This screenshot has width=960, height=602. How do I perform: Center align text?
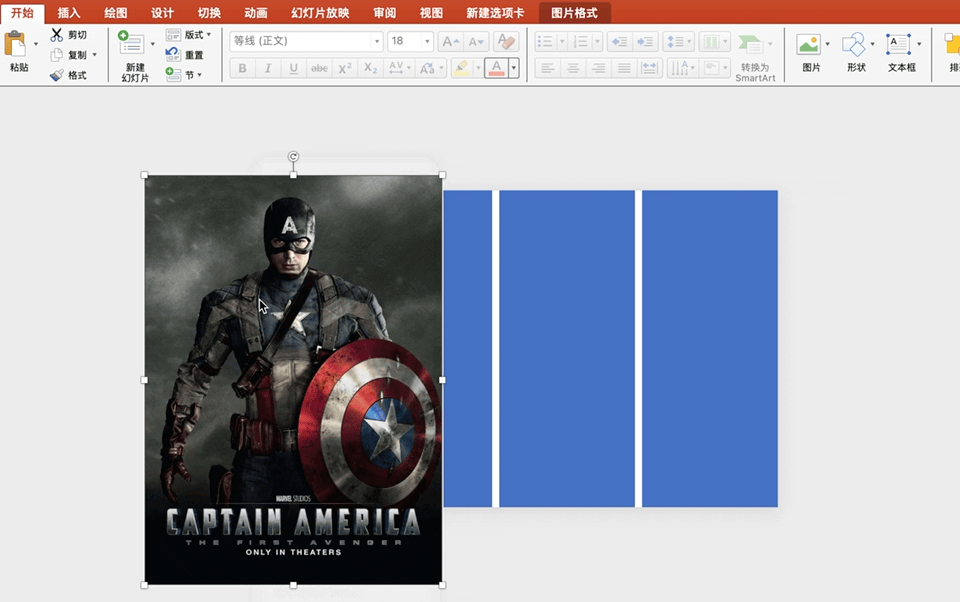pos(573,68)
